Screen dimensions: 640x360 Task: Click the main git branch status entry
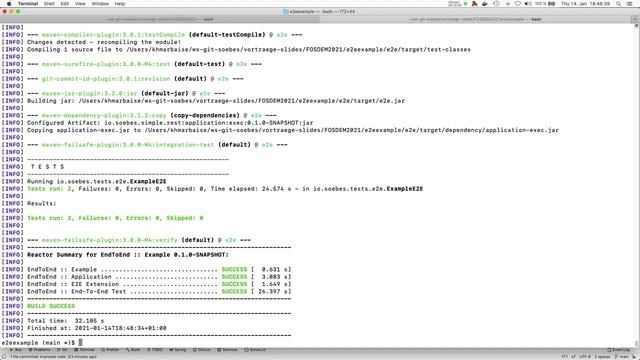(623, 357)
